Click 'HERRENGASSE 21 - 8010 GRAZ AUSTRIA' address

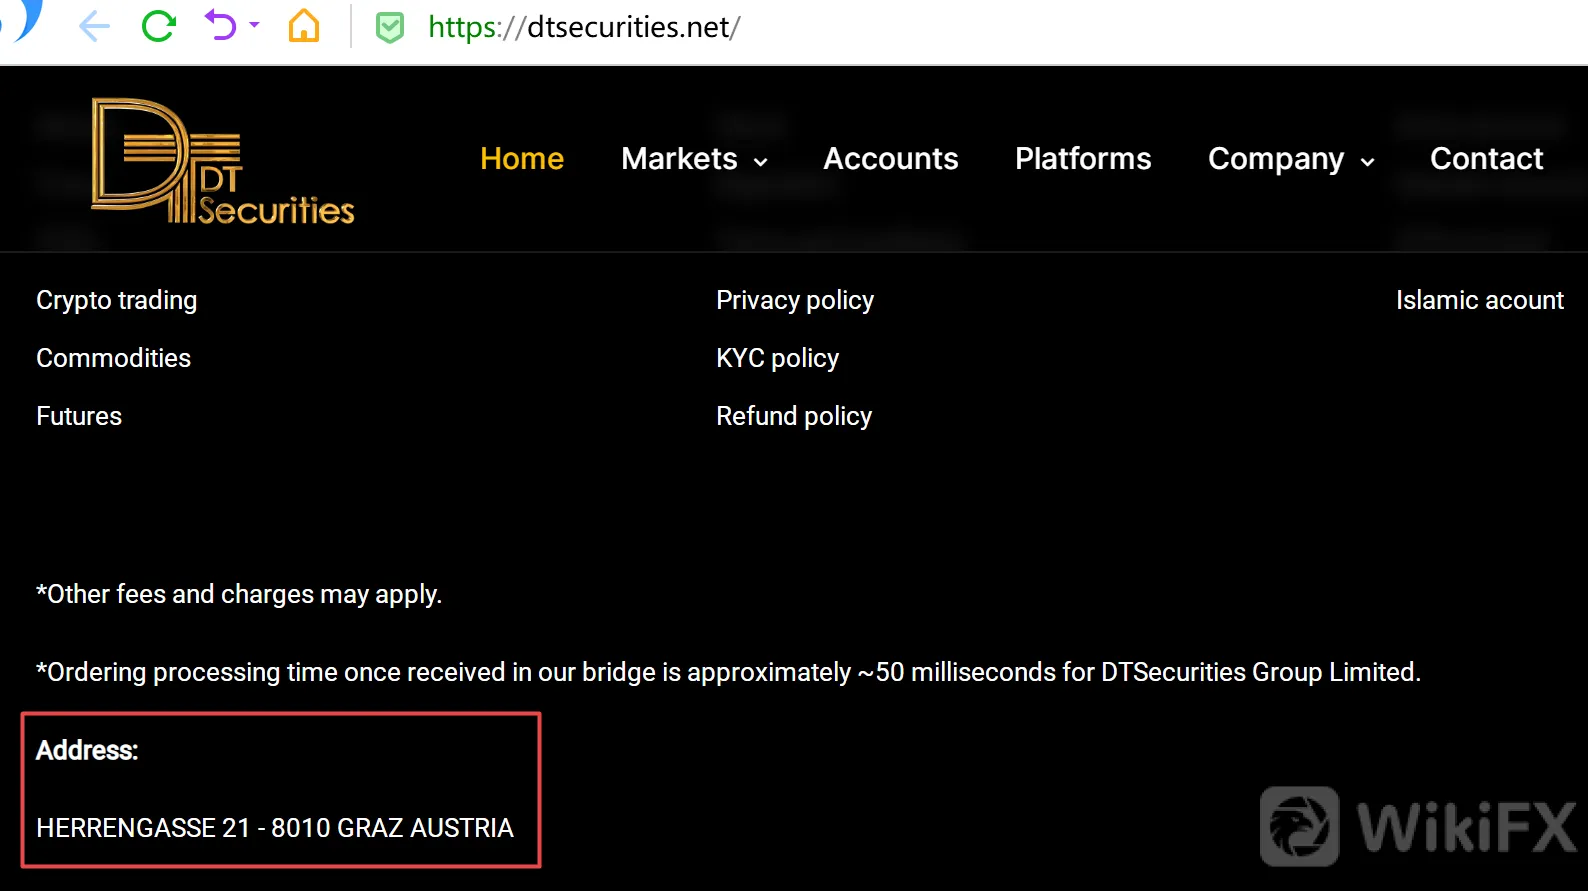[x=275, y=828]
